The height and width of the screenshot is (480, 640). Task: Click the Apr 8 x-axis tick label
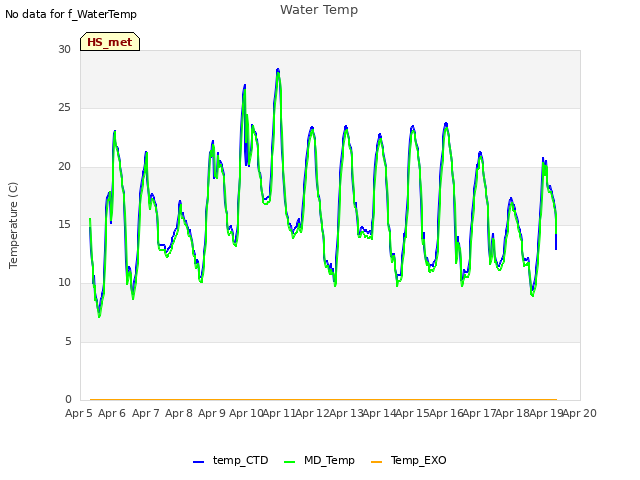179,413
